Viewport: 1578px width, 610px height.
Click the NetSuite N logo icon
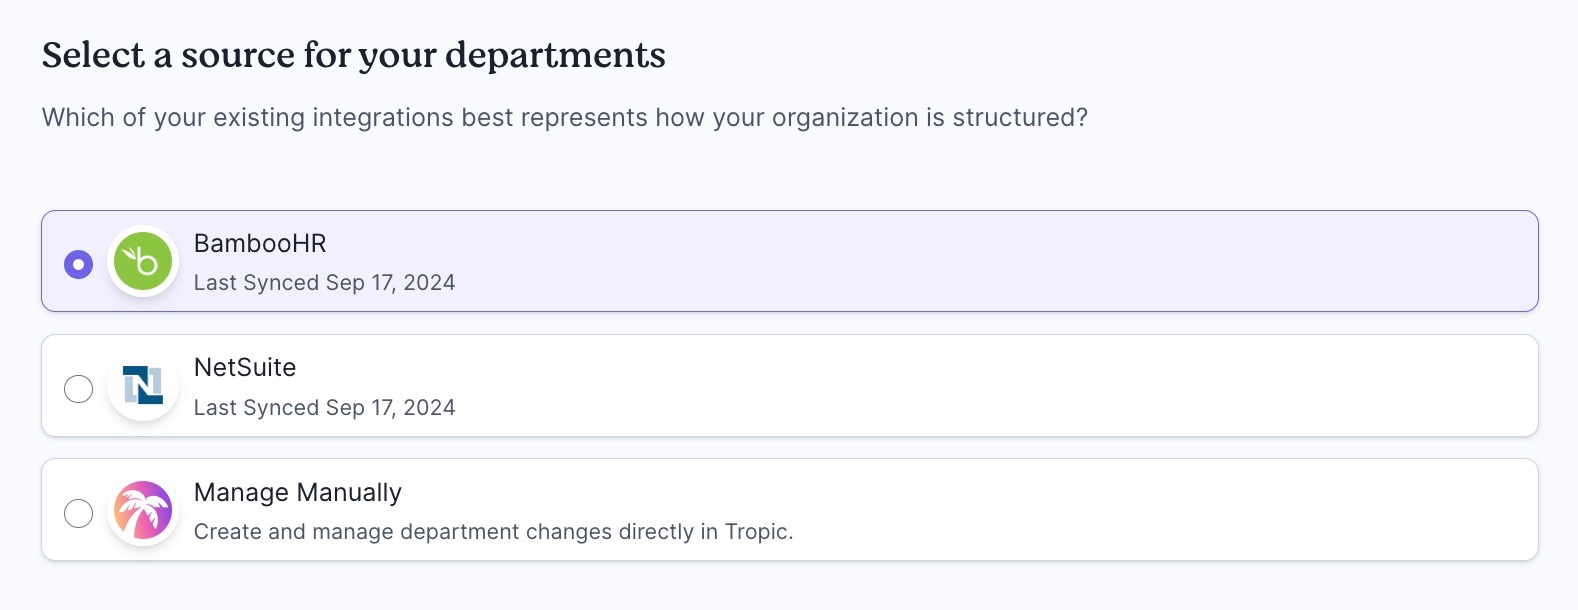(x=143, y=385)
